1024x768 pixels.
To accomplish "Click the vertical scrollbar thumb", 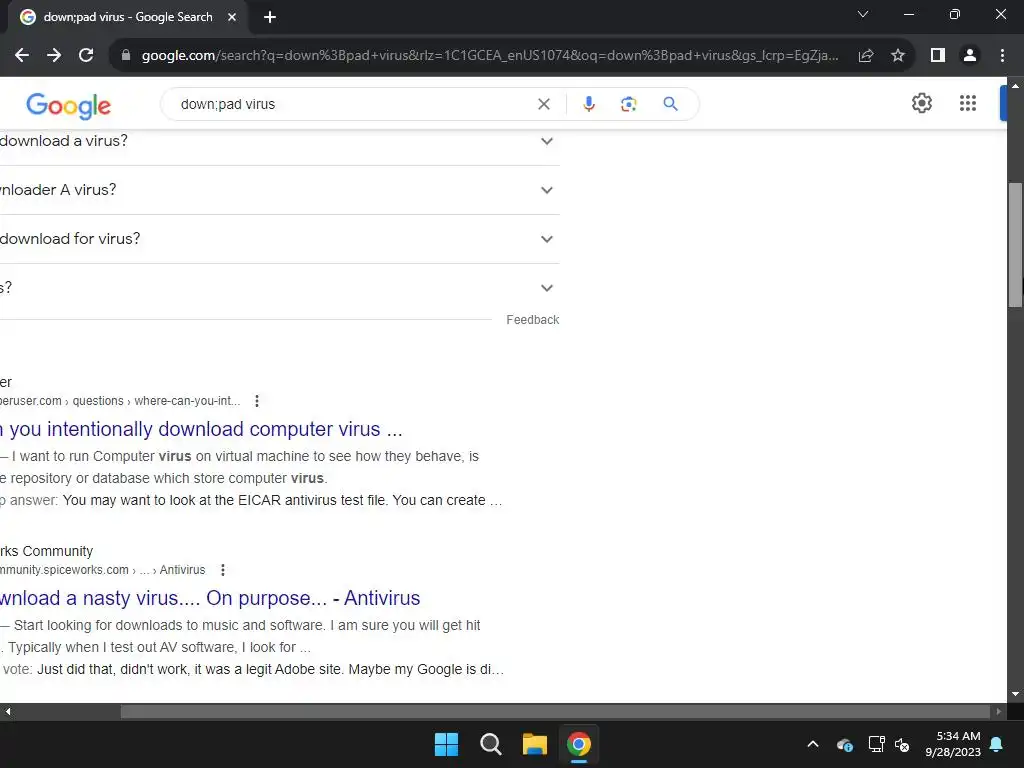I will tap(1015, 245).
